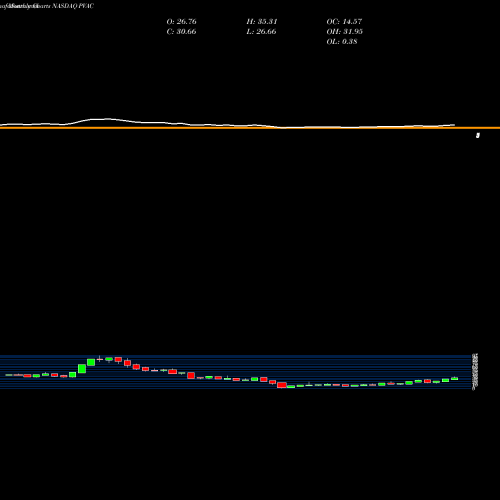Click the 'OH: 31.95' value

pyautogui.click(x=344, y=32)
